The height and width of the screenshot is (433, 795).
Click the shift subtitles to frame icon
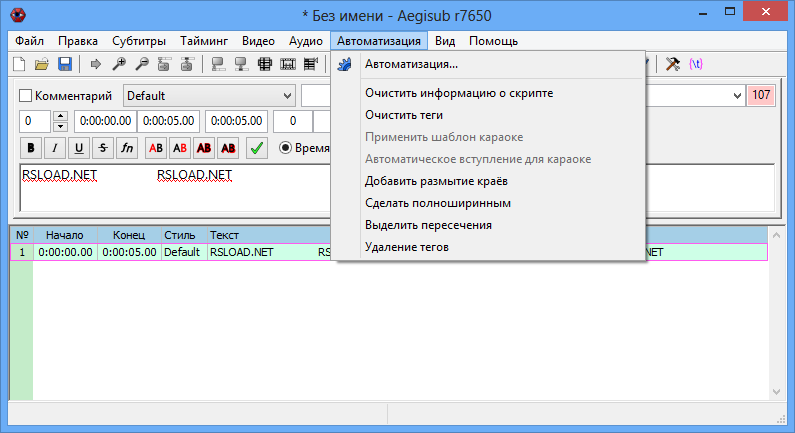coord(310,64)
